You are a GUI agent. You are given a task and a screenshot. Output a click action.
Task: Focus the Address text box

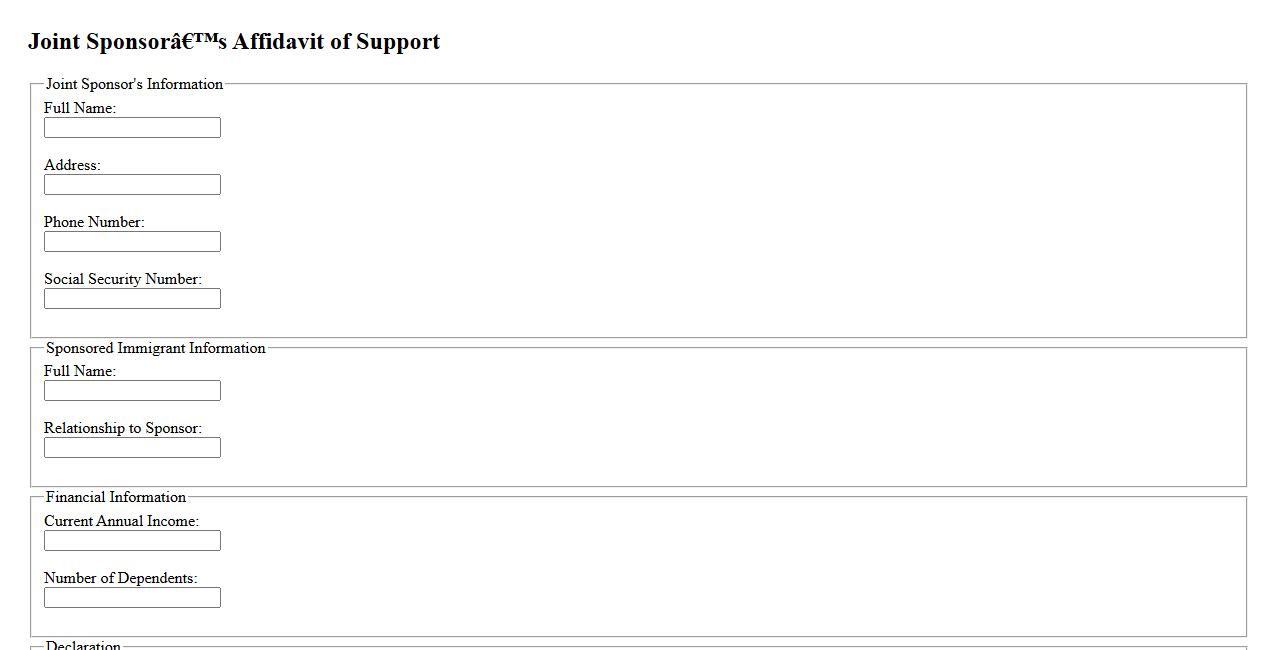click(132, 185)
